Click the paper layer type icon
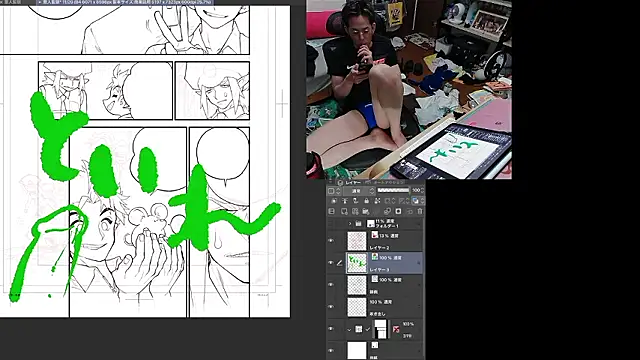This screenshot has height=360, width=640. tap(374, 345)
